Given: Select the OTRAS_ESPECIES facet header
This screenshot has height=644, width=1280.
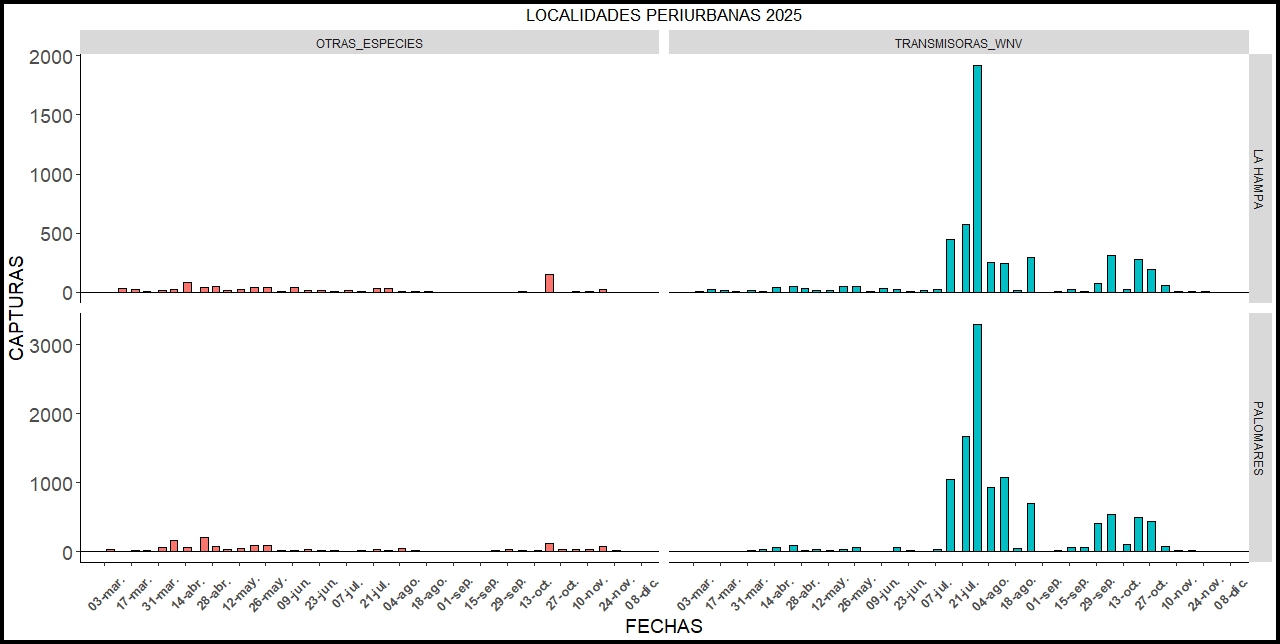Looking at the screenshot, I should [x=369, y=43].
